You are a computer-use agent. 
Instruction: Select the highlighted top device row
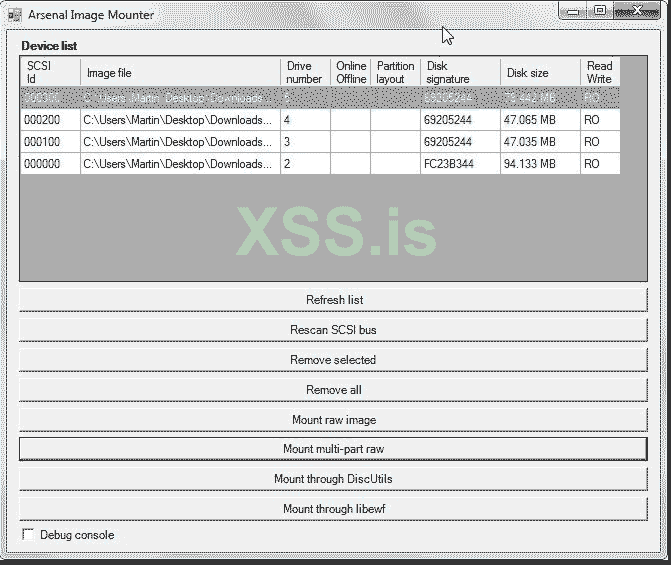(x=320, y=98)
